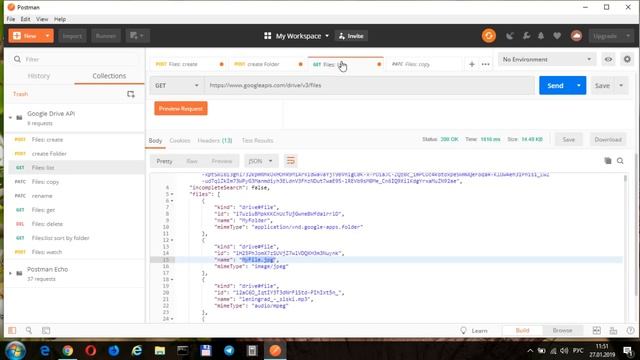Screen dimensions: 640x360
Task: Open the New button dropdown arrow
Action: 47,36
